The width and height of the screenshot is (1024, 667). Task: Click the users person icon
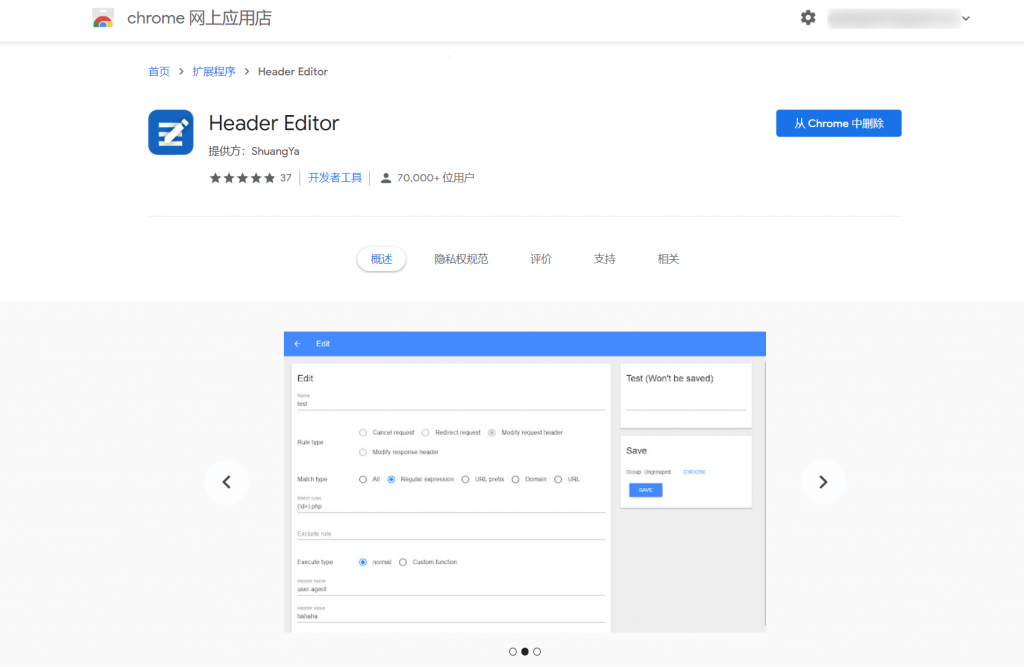coord(386,178)
